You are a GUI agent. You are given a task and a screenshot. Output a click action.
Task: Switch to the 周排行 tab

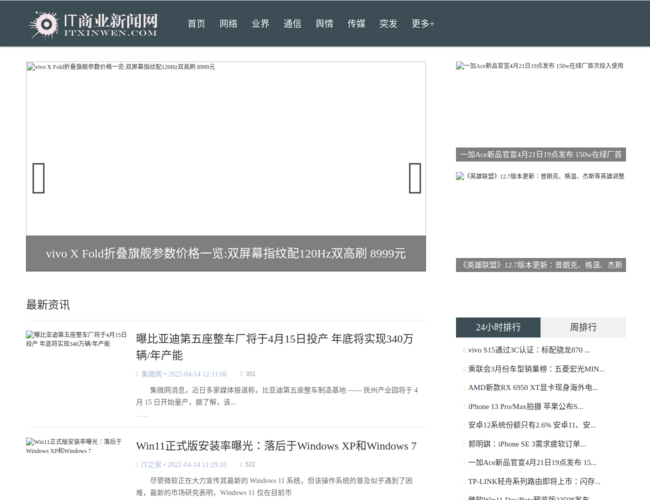coord(583,327)
